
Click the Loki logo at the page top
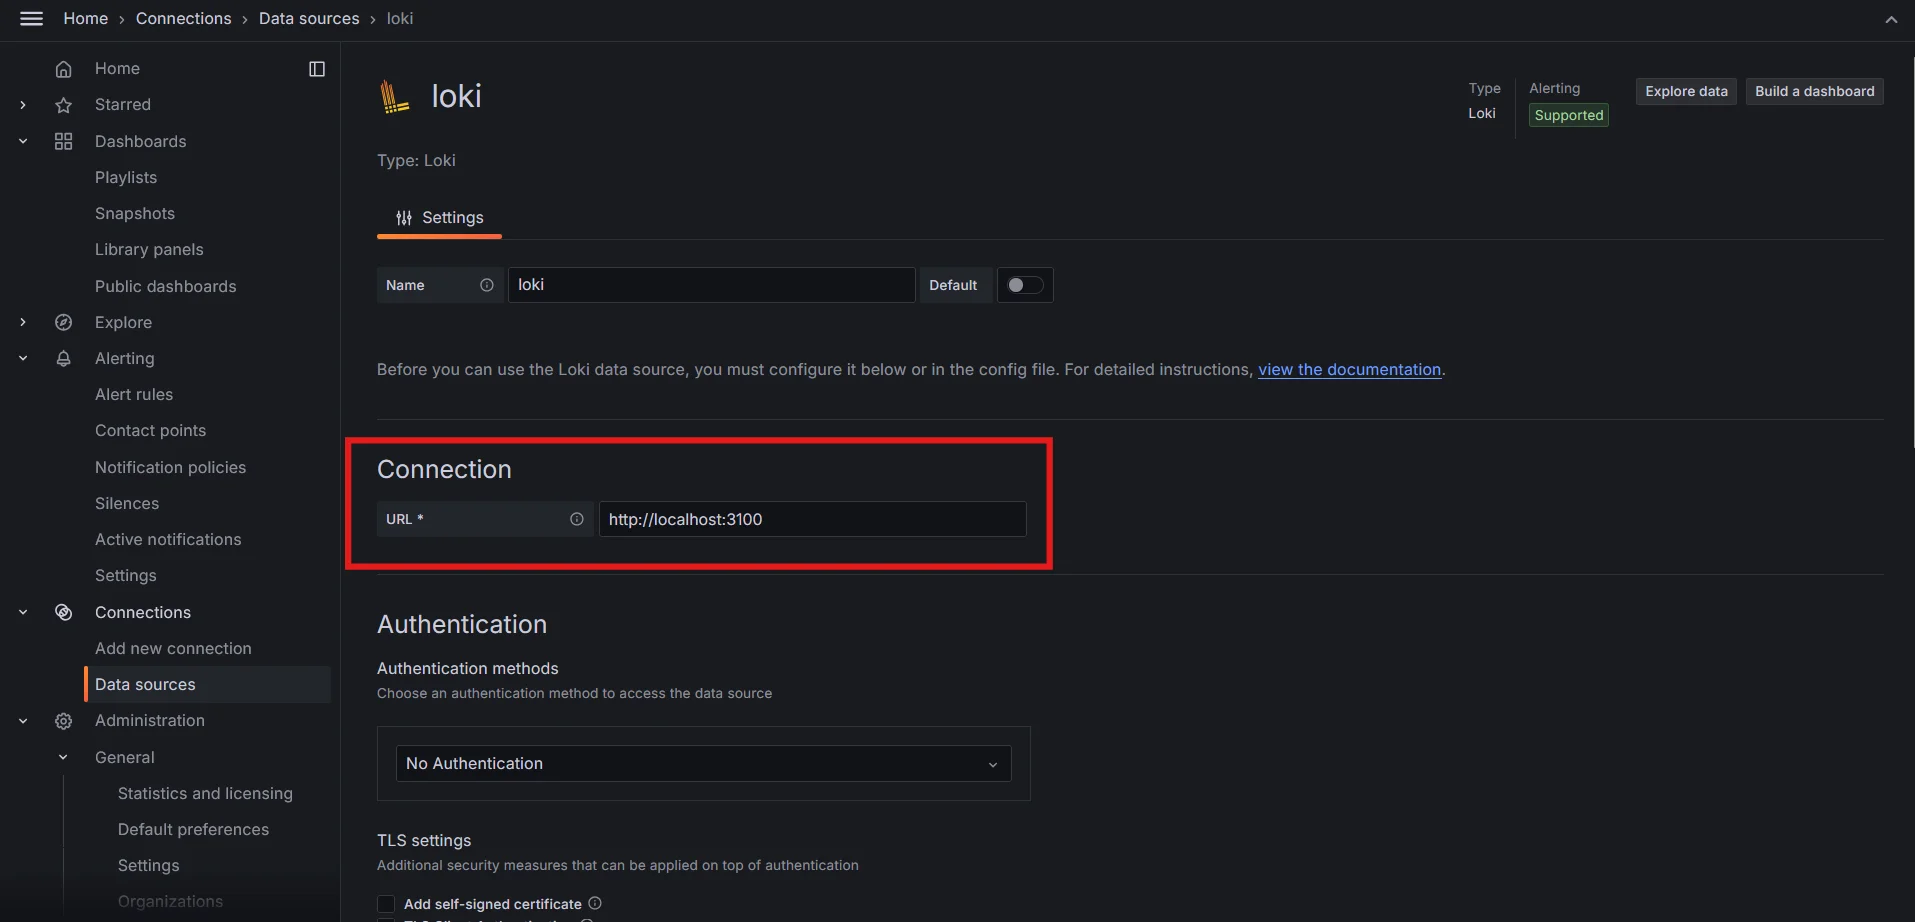394,95
